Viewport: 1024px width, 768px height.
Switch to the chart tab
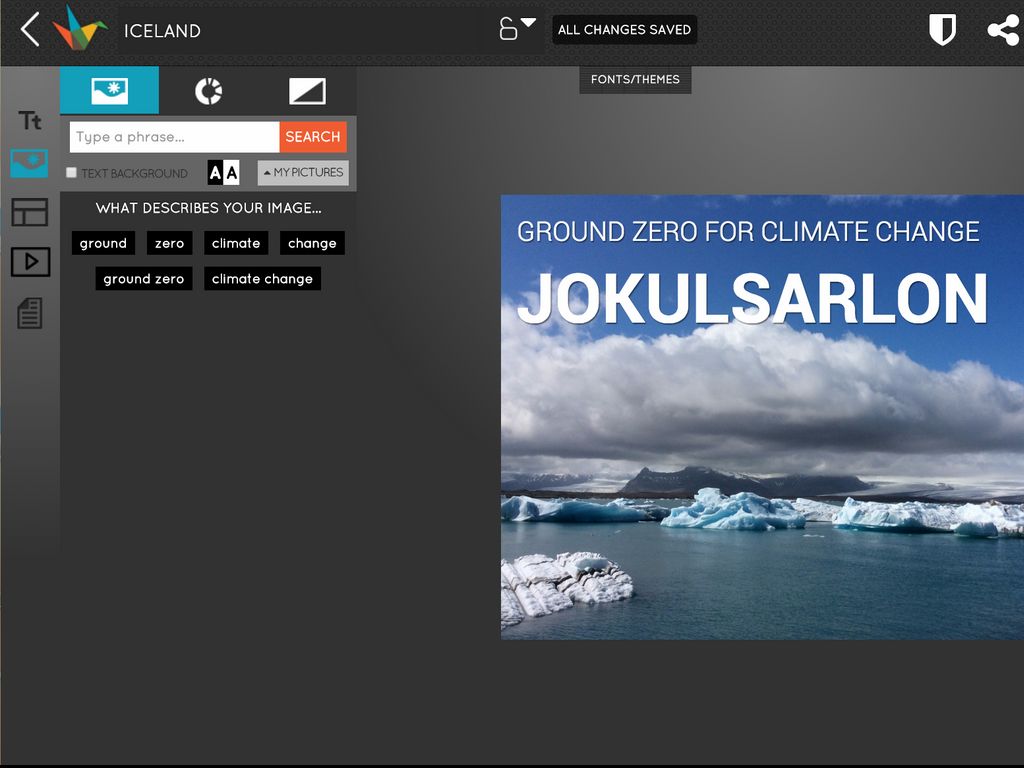[208, 91]
